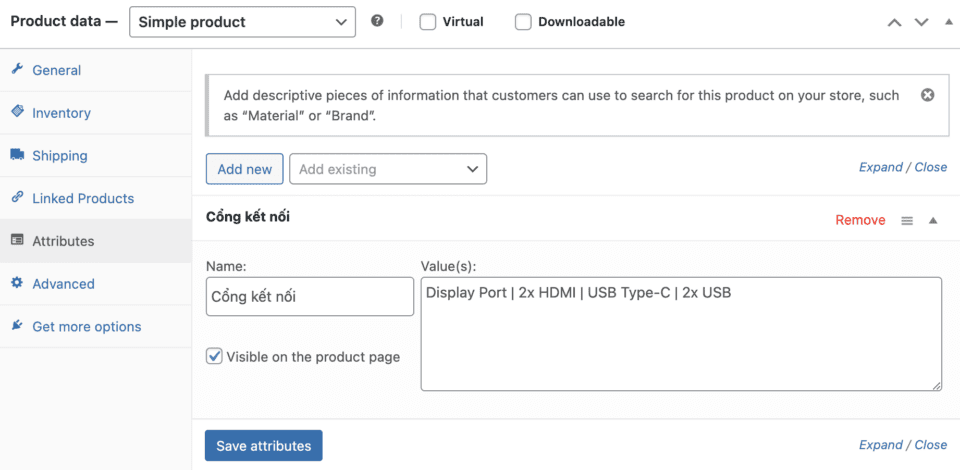Open the Advanced tab
960x470 pixels.
[x=96, y=284]
